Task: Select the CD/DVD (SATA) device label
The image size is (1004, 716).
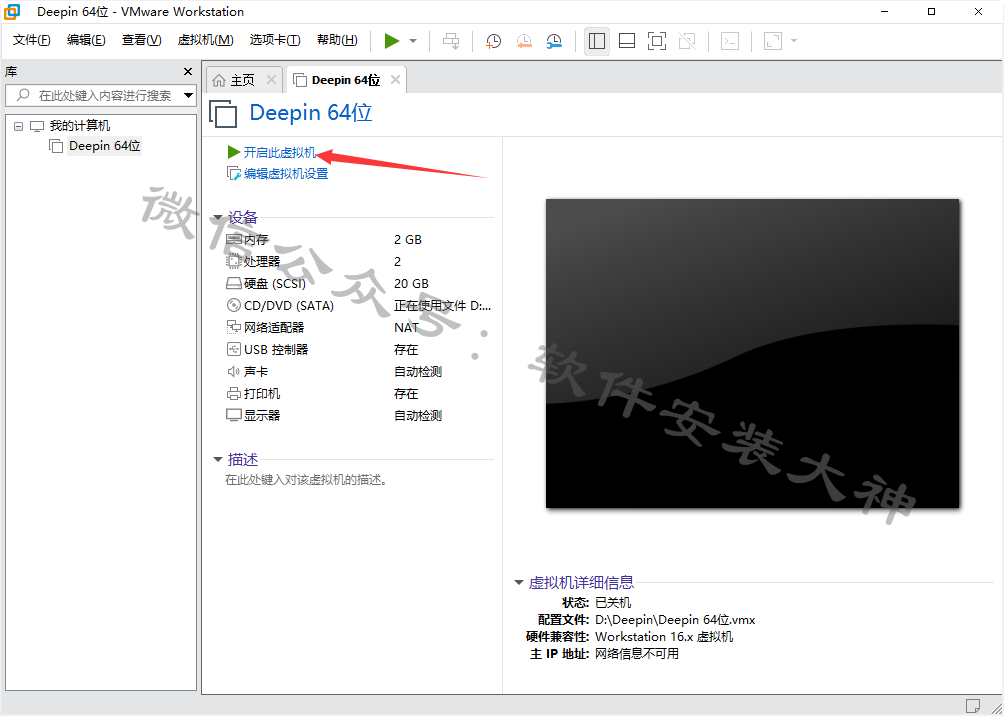Action: (289, 305)
